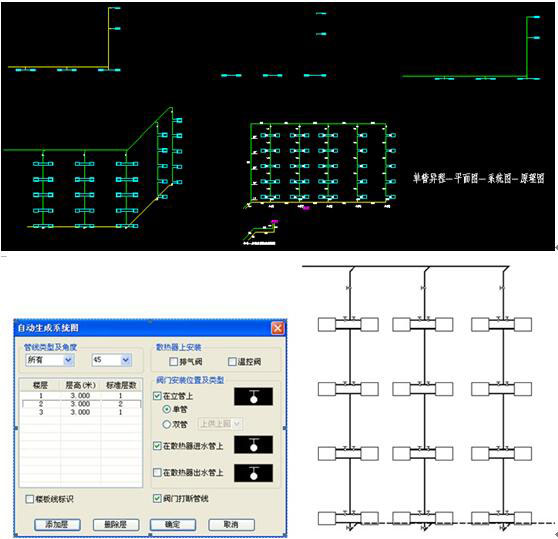This screenshot has height=539, width=558.
Task: Click the valve symbol preview beside 在立管上
Action: [x=253, y=396]
